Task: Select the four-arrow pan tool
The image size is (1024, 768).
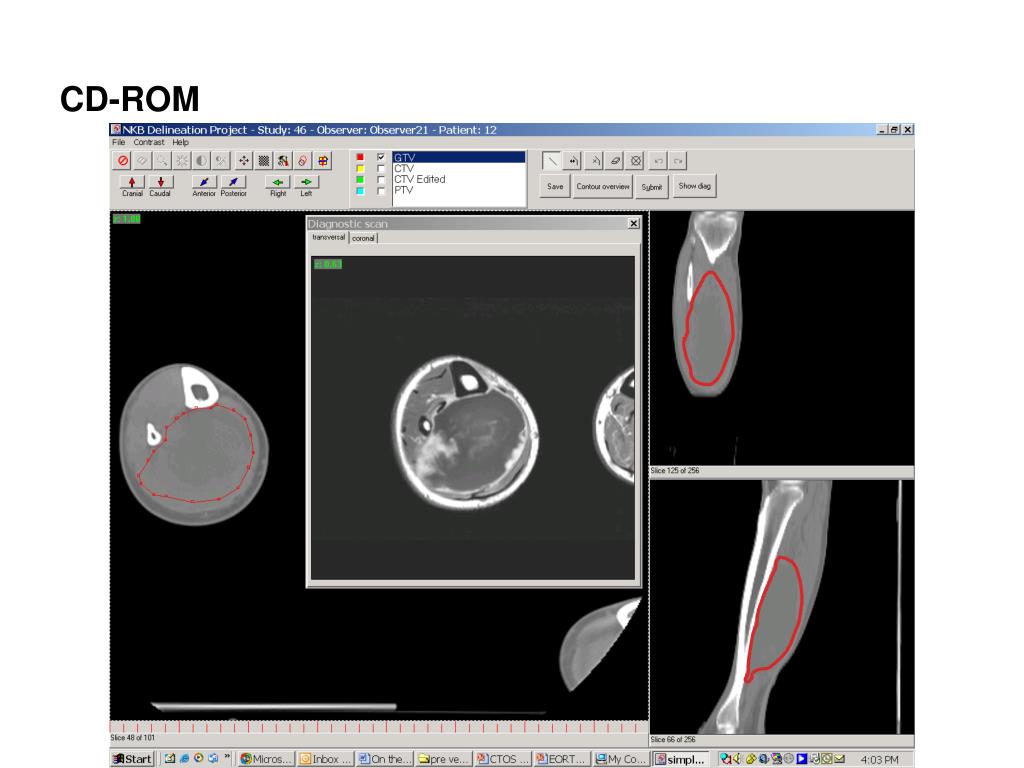Action: 244,161
